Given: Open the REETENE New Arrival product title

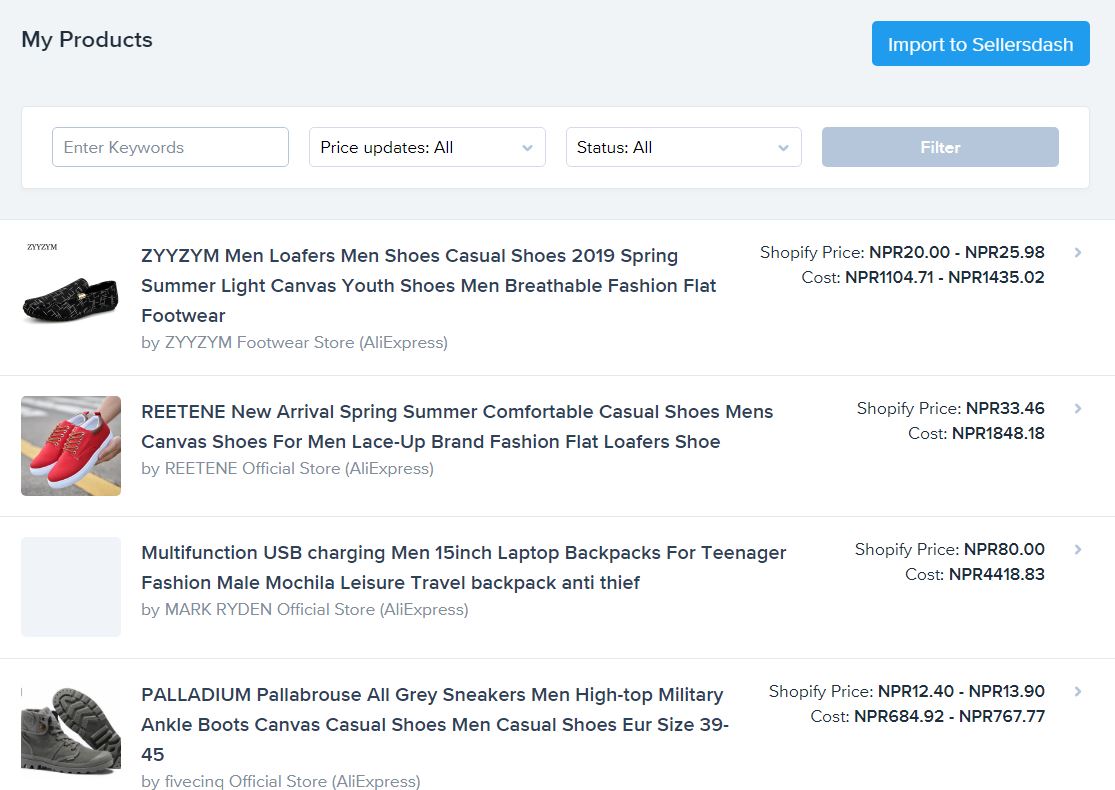Looking at the screenshot, I should click(457, 427).
